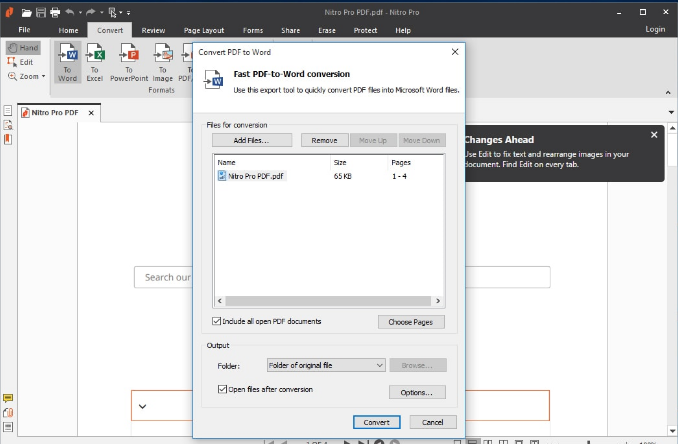Open the File menu
678x444 pixels.
24,30
